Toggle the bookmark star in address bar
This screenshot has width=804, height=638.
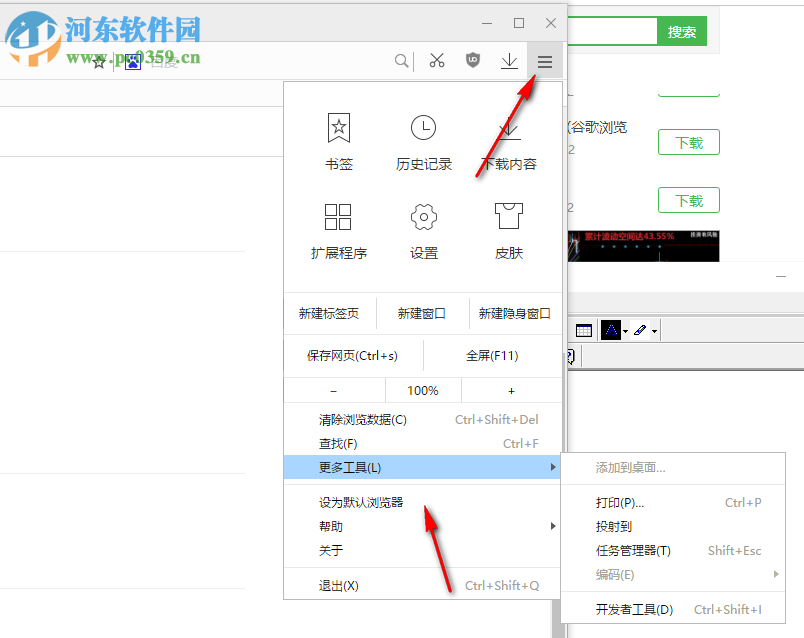pos(98,61)
